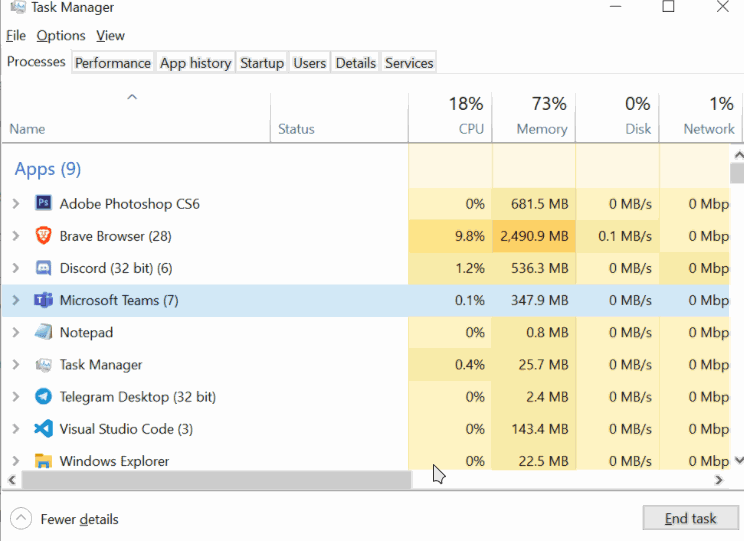This screenshot has width=744, height=541.
Task: Click the Brave Browser lion icon
Action: pos(43,235)
